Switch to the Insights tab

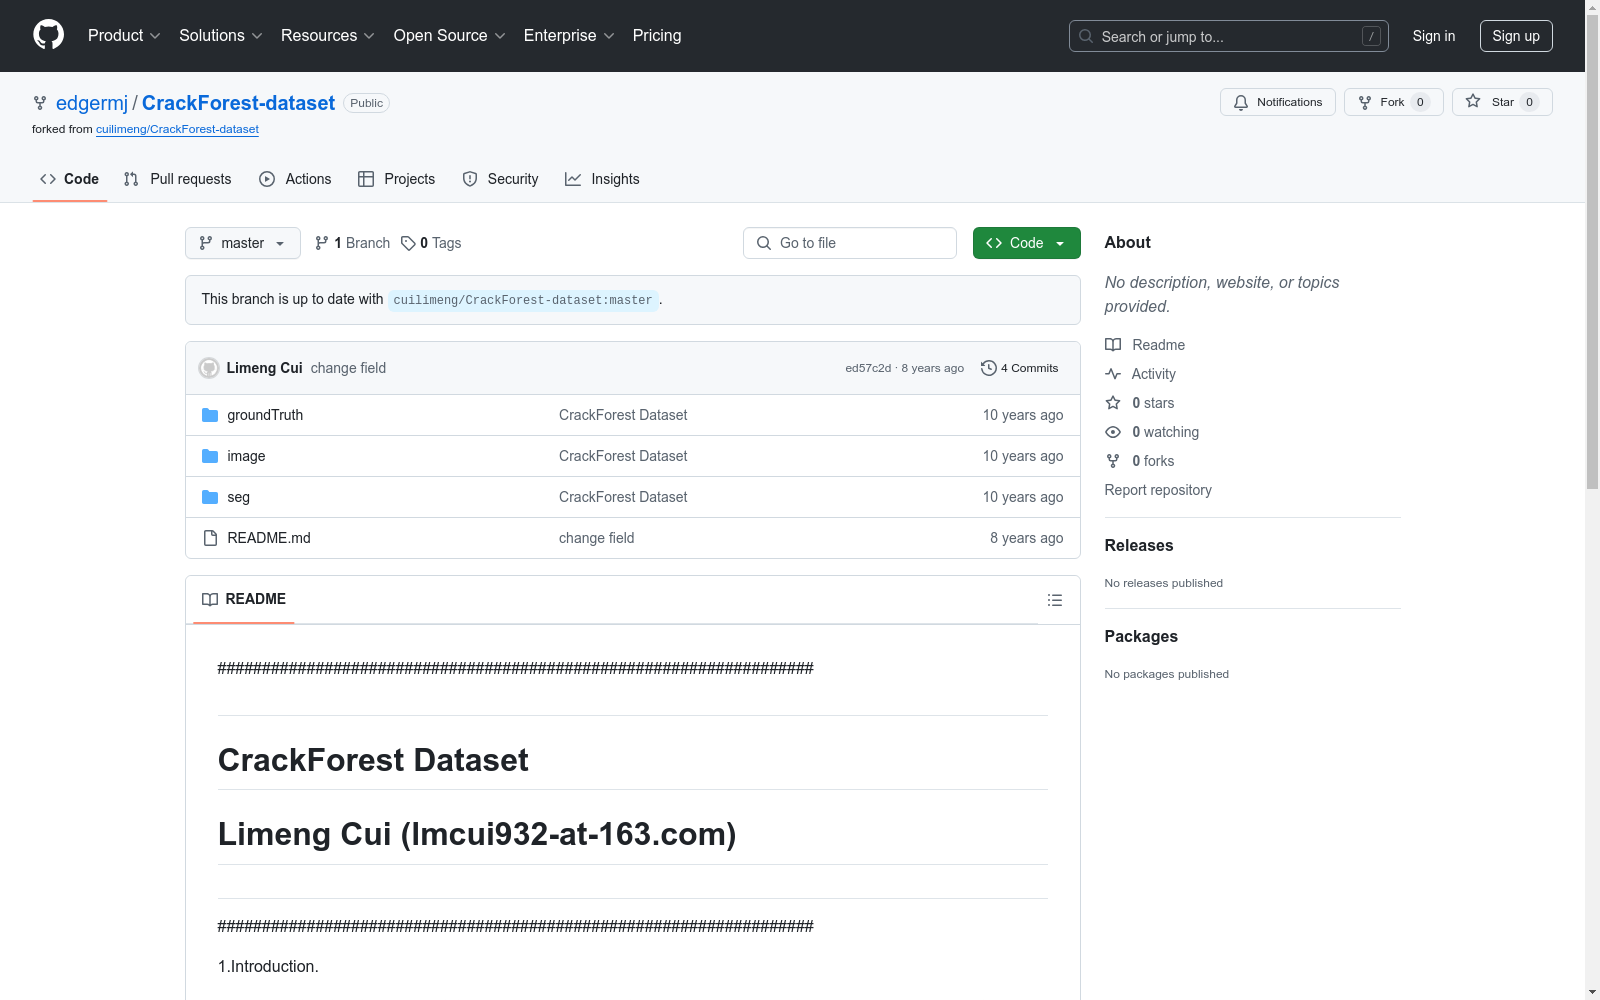(602, 179)
